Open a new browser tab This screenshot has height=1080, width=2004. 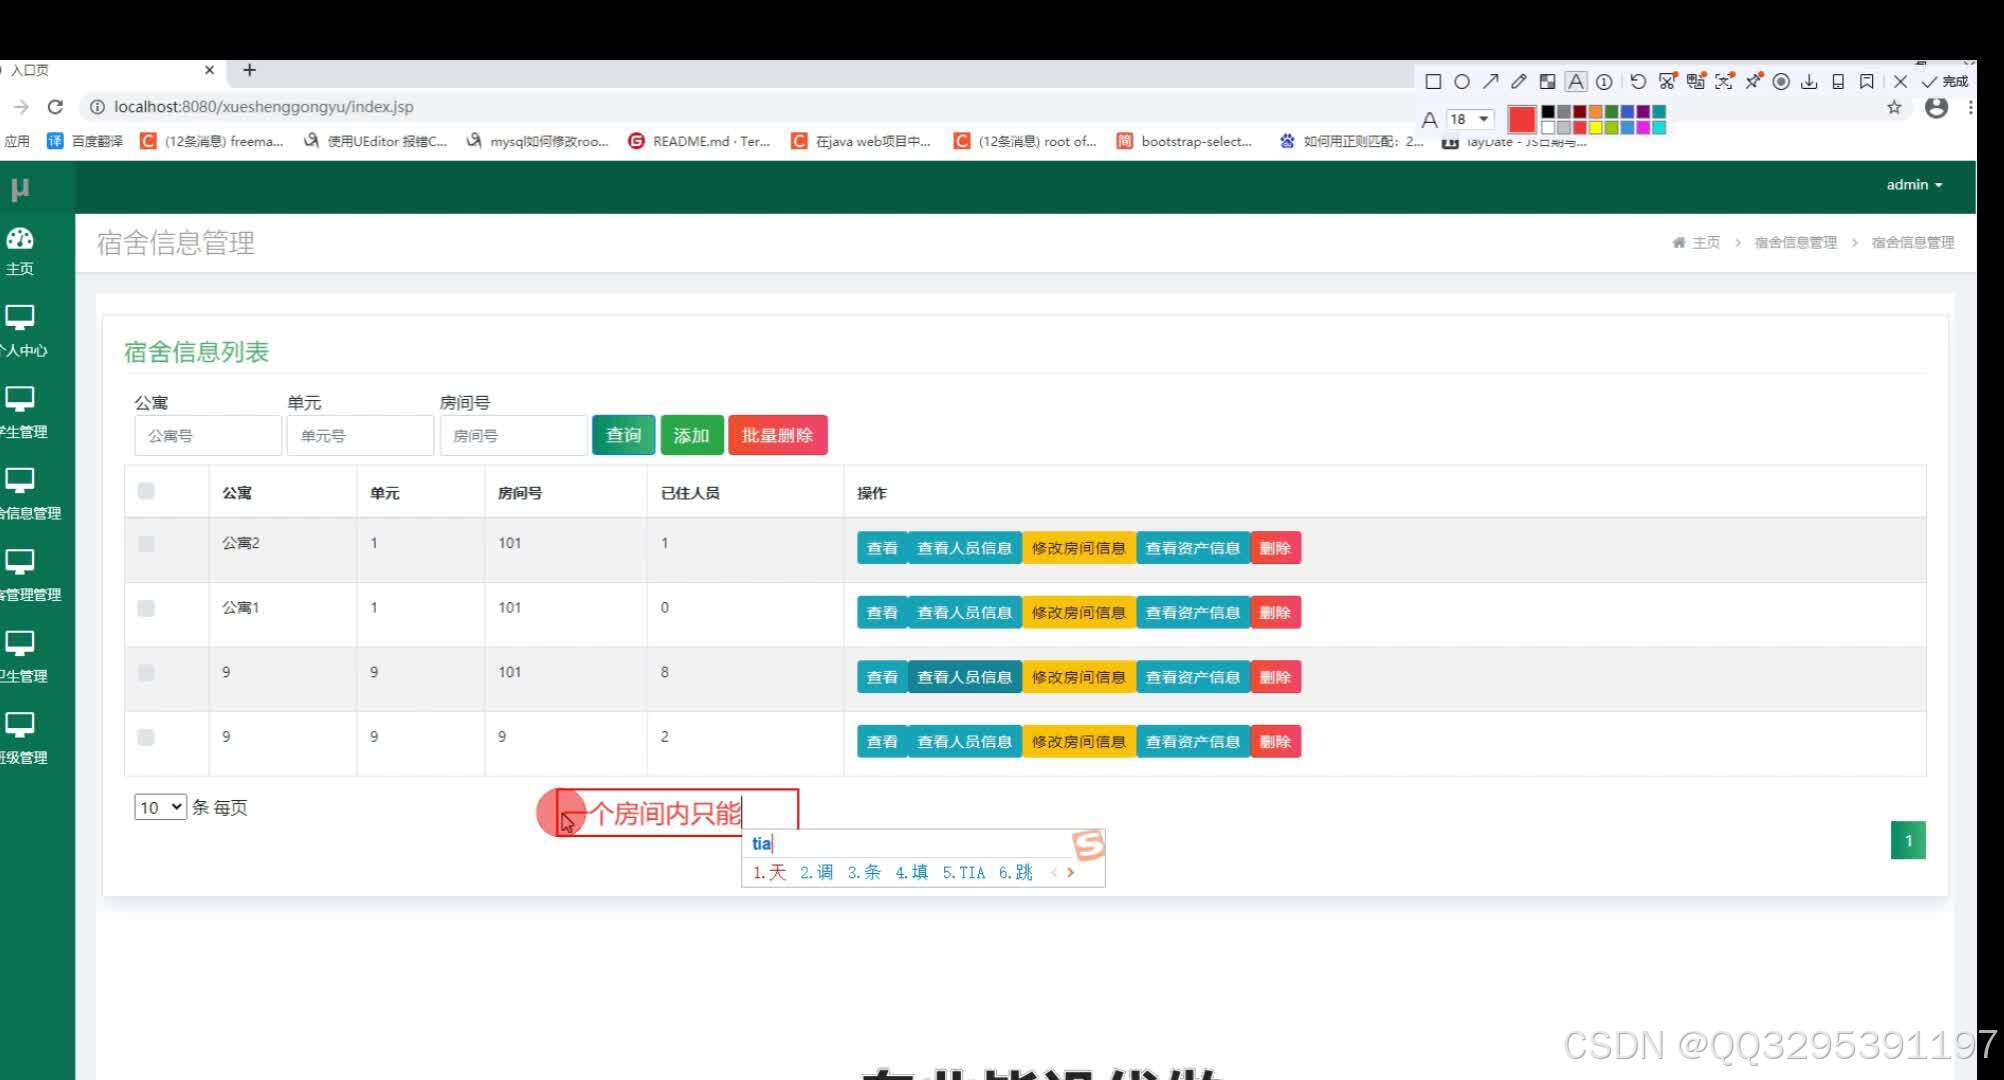pyautogui.click(x=249, y=70)
